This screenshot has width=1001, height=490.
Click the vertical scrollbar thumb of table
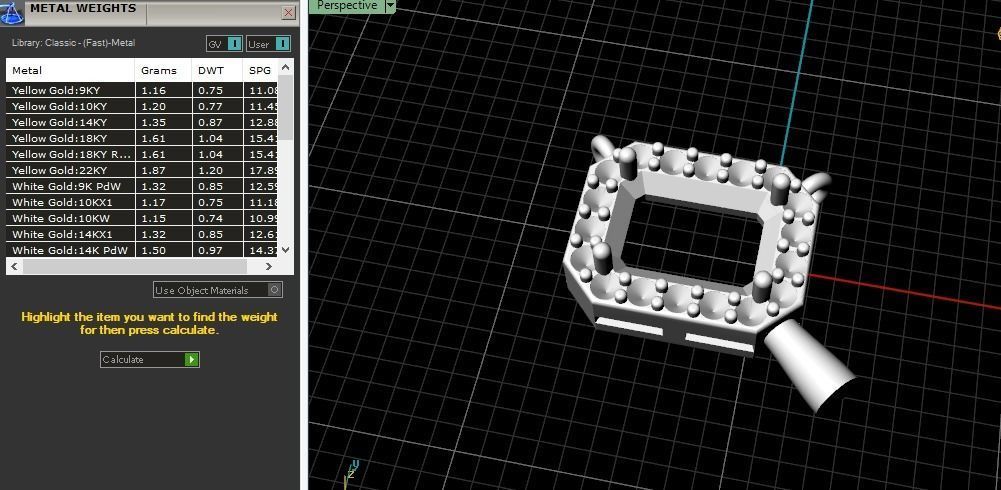pos(285,107)
